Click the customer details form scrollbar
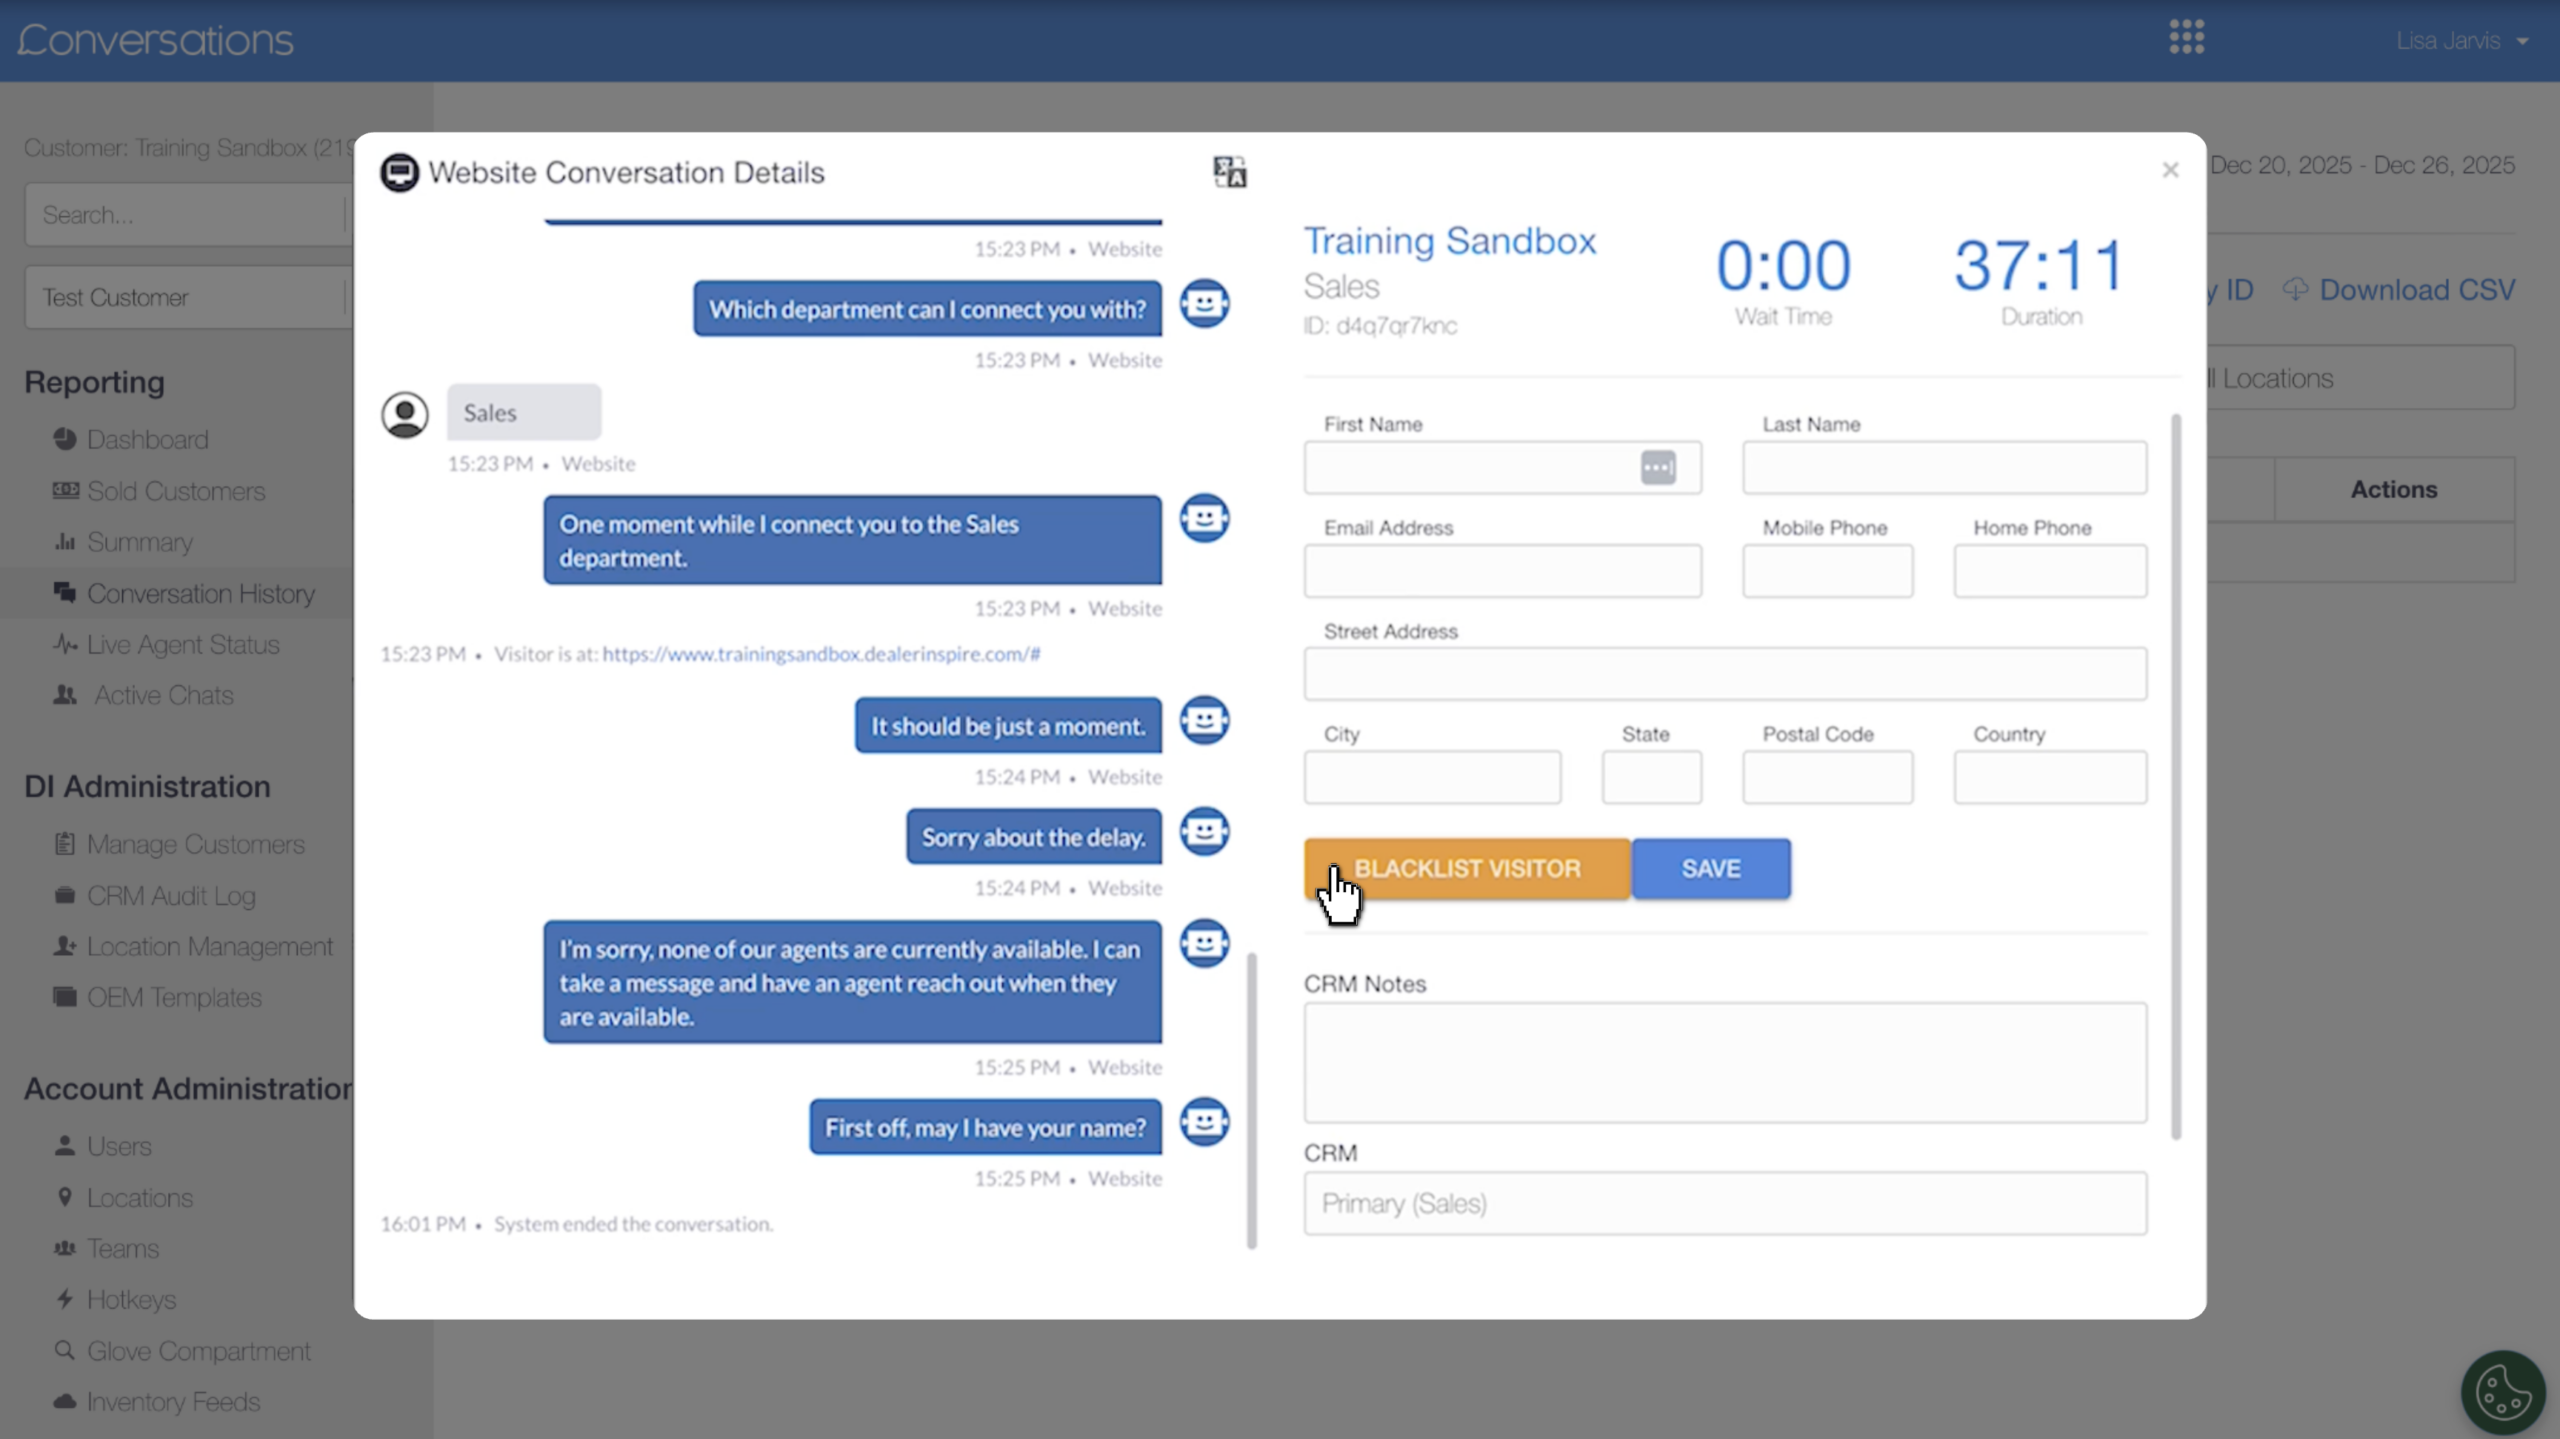Image resolution: width=2560 pixels, height=1439 pixels. (2176, 776)
